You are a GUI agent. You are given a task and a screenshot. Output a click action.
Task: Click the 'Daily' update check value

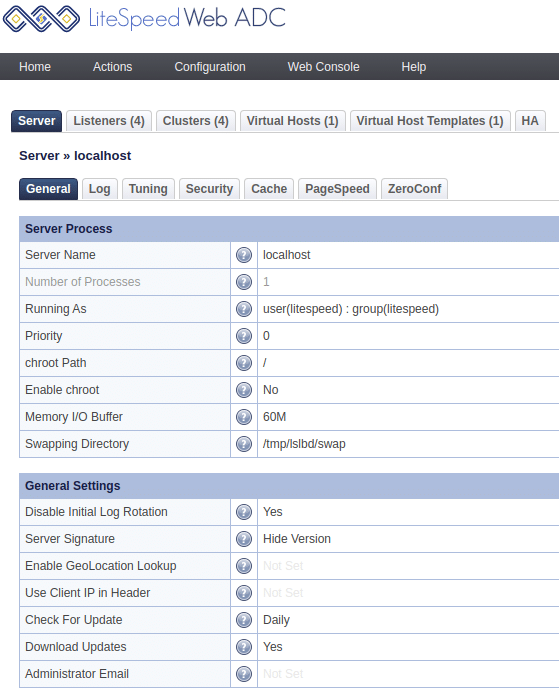276,620
